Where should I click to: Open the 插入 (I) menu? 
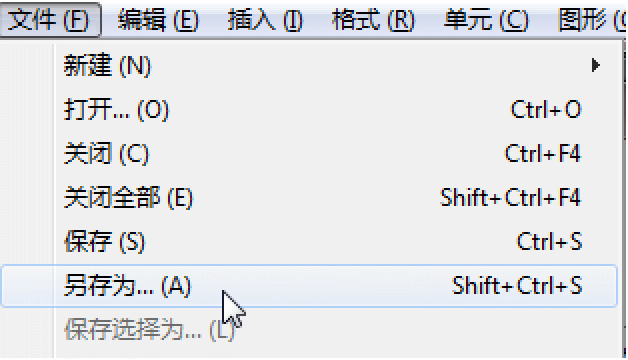(265, 20)
